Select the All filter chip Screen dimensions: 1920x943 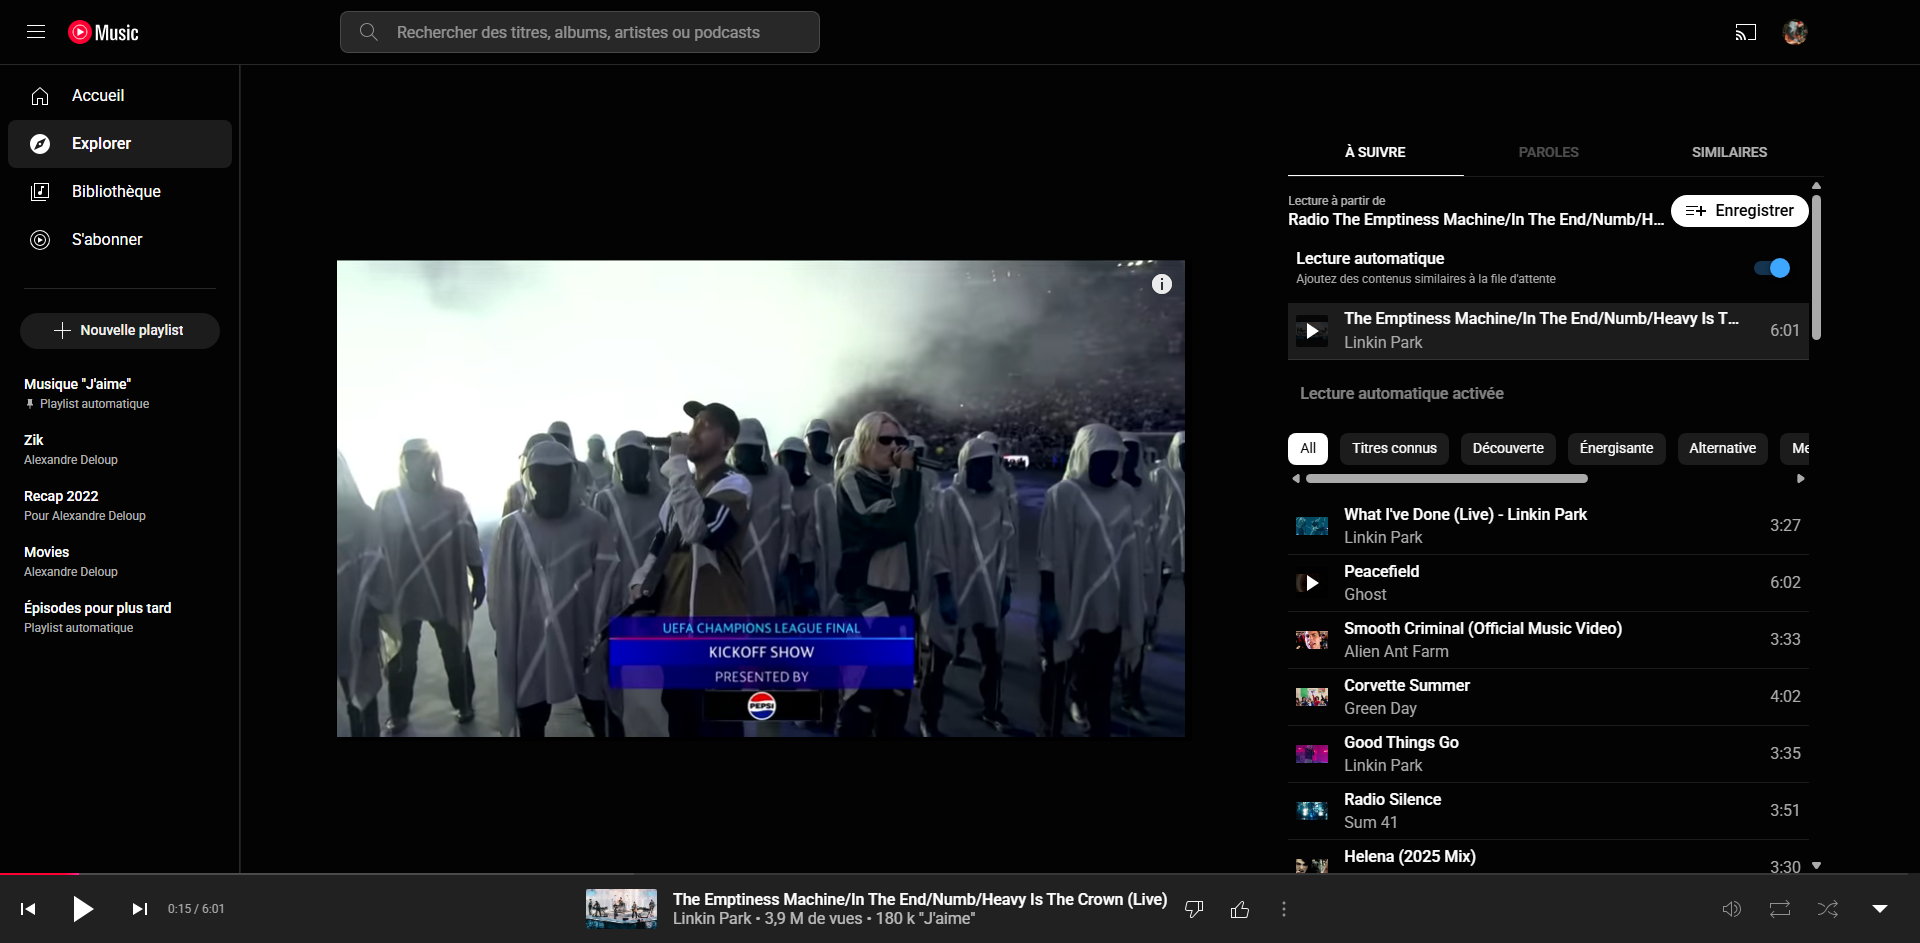point(1308,448)
